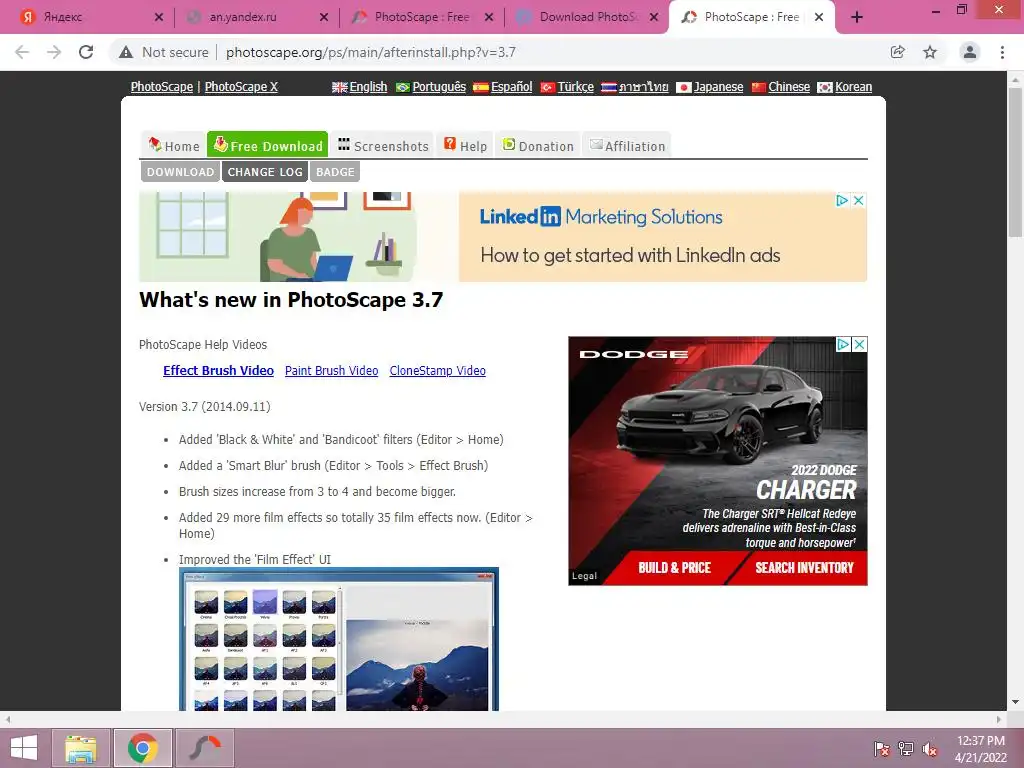Click AdChoices icon on LinkedIn ad
Screen dimensions: 1024x768
click(x=842, y=200)
